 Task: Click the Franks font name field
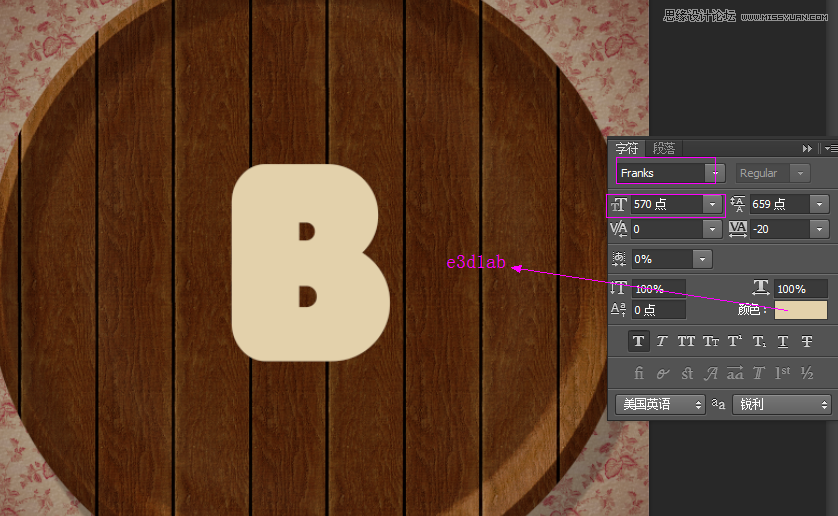[x=661, y=173]
